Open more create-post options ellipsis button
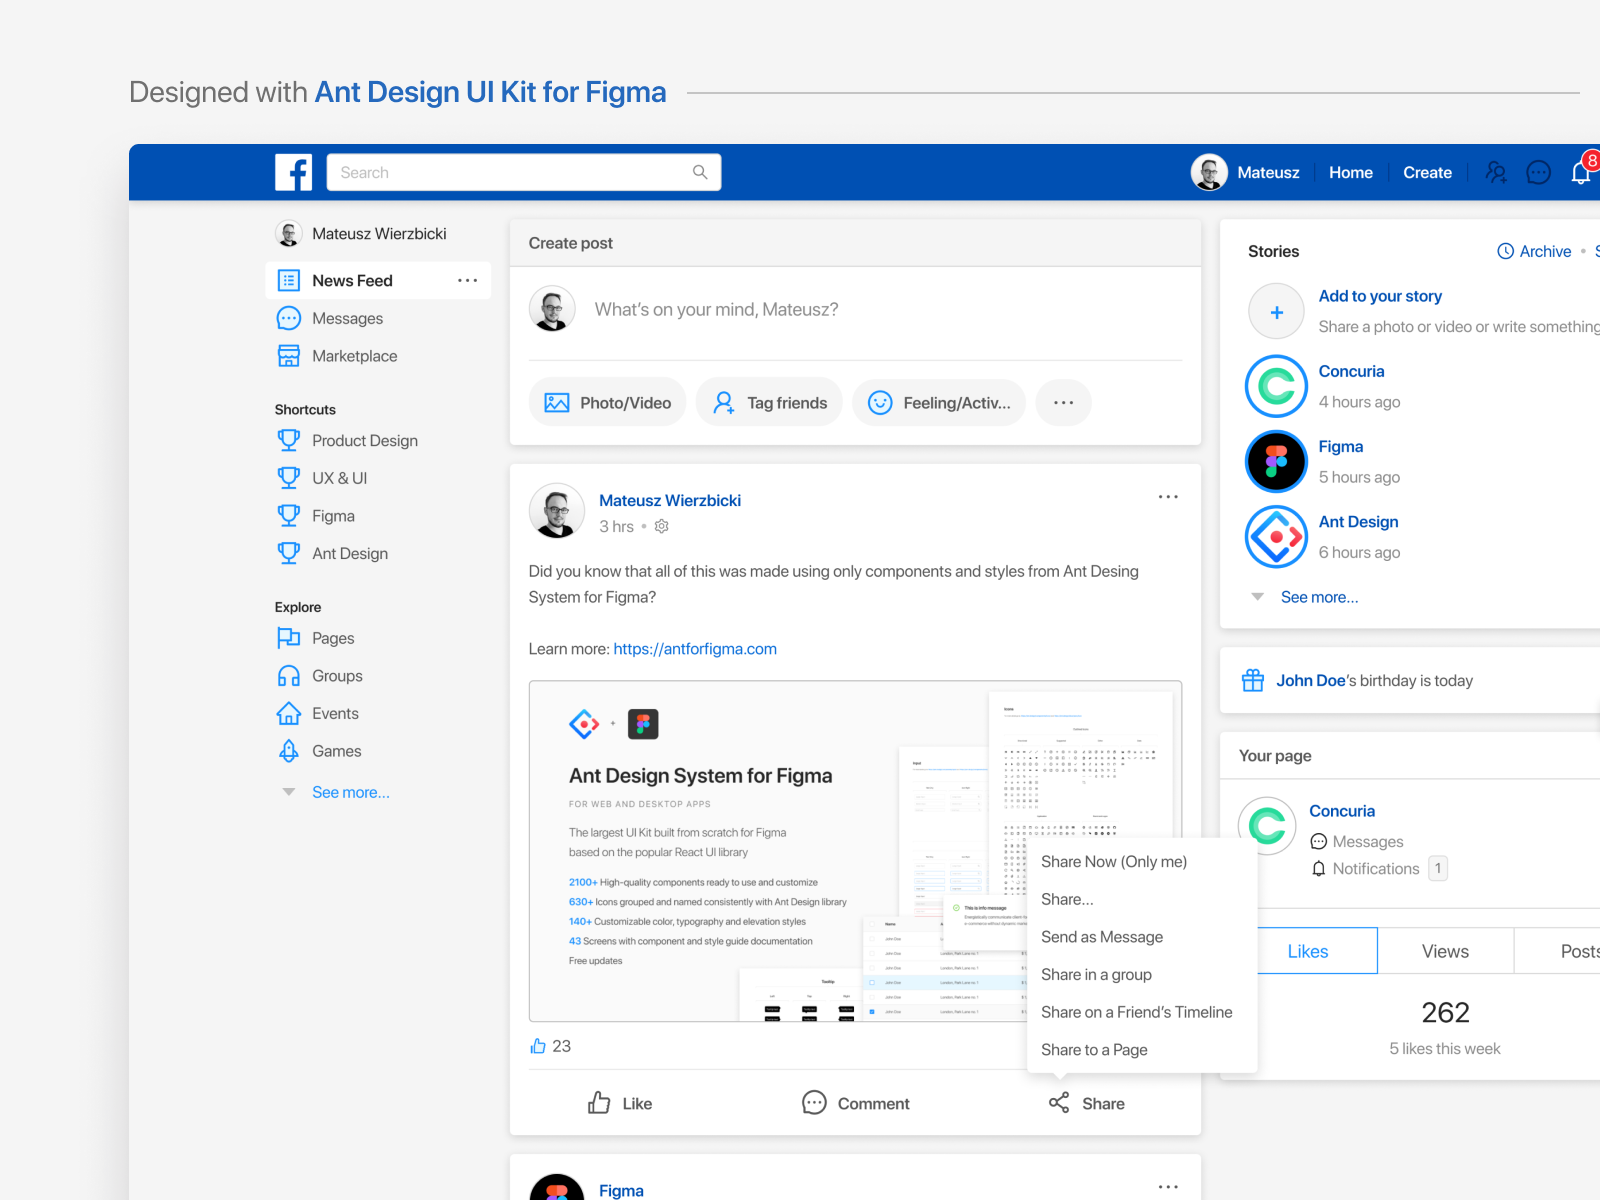 1064,403
